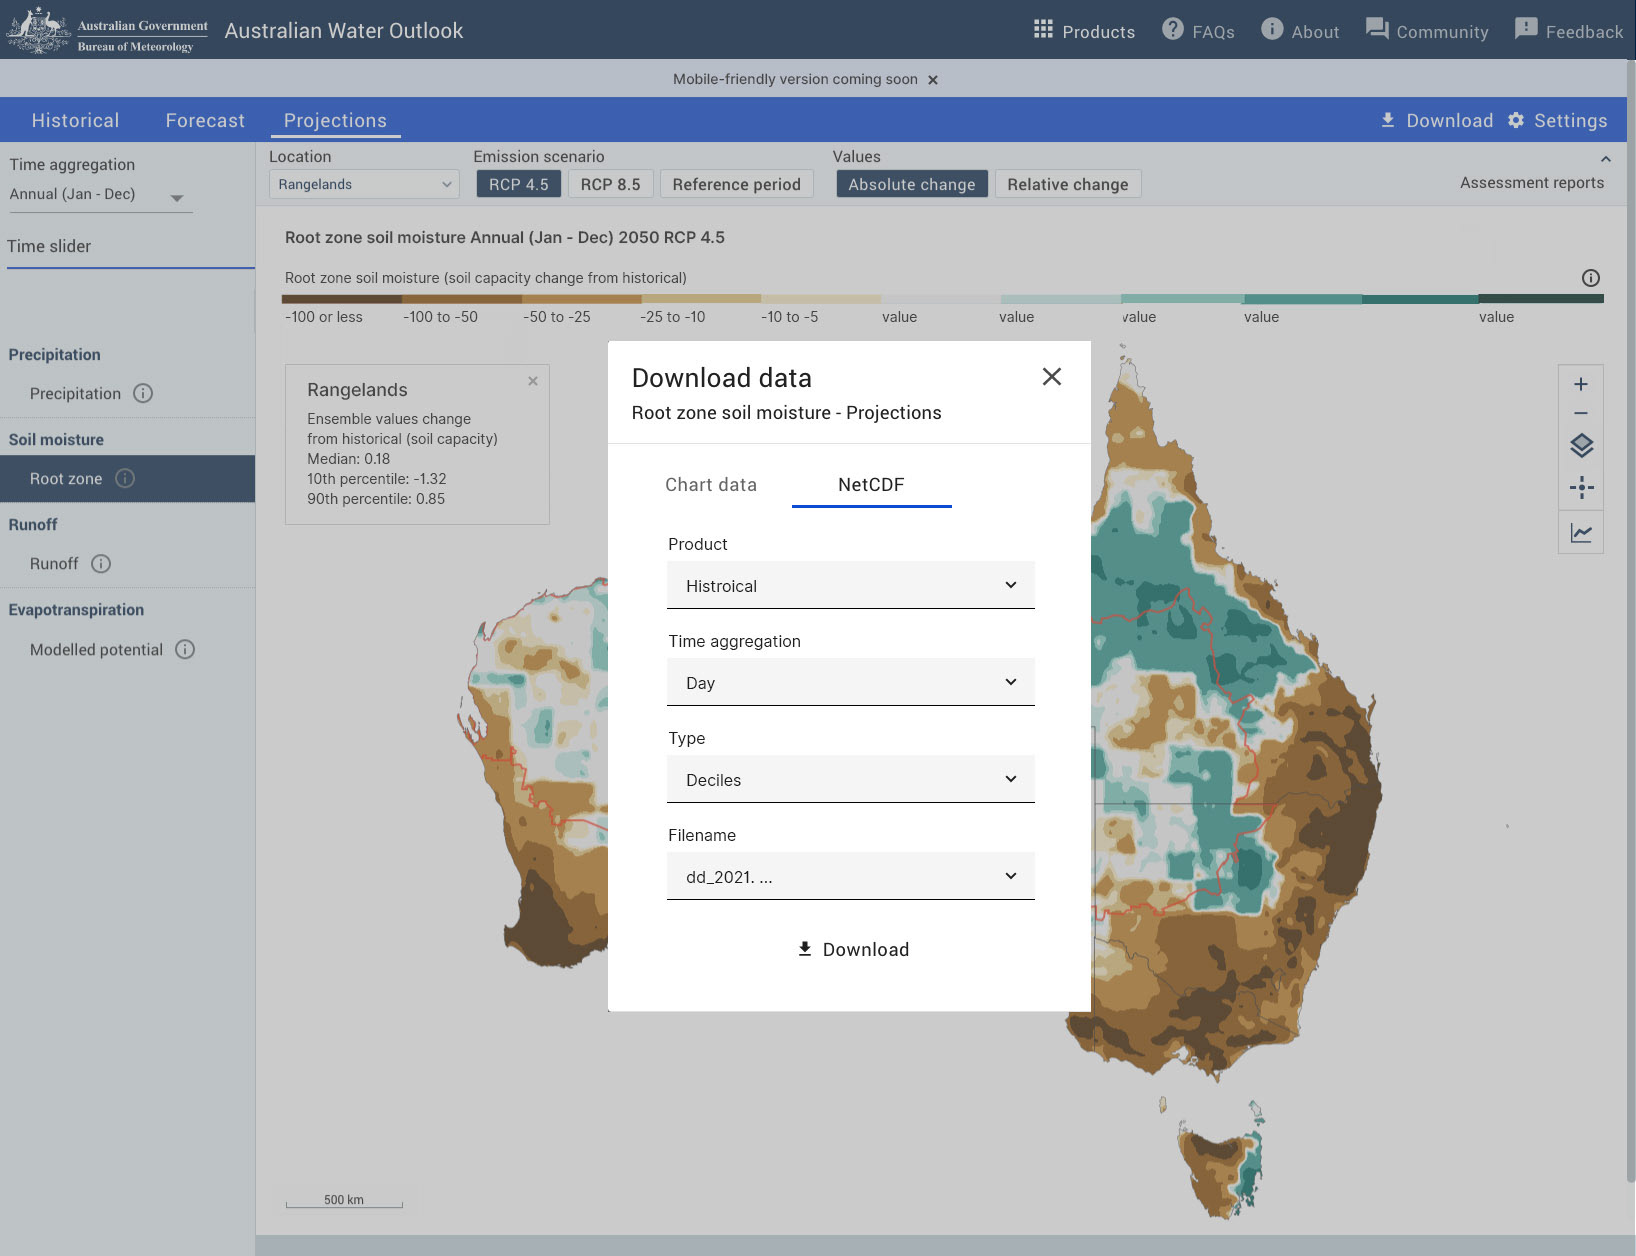Choose Relative change values
The image size is (1636, 1256).
(1067, 184)
